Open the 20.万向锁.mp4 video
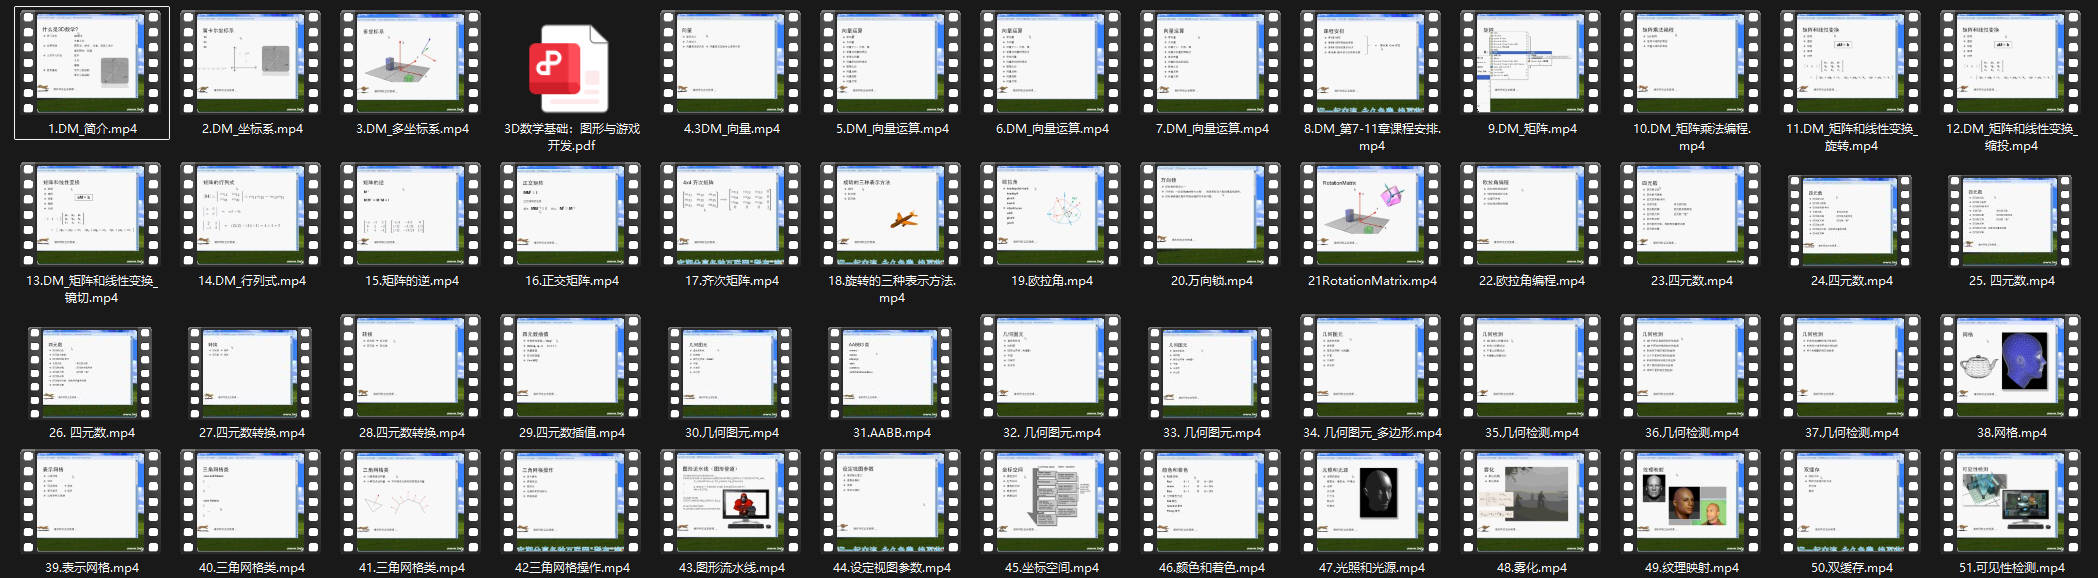2098x578 pixels. (1211, 215)
